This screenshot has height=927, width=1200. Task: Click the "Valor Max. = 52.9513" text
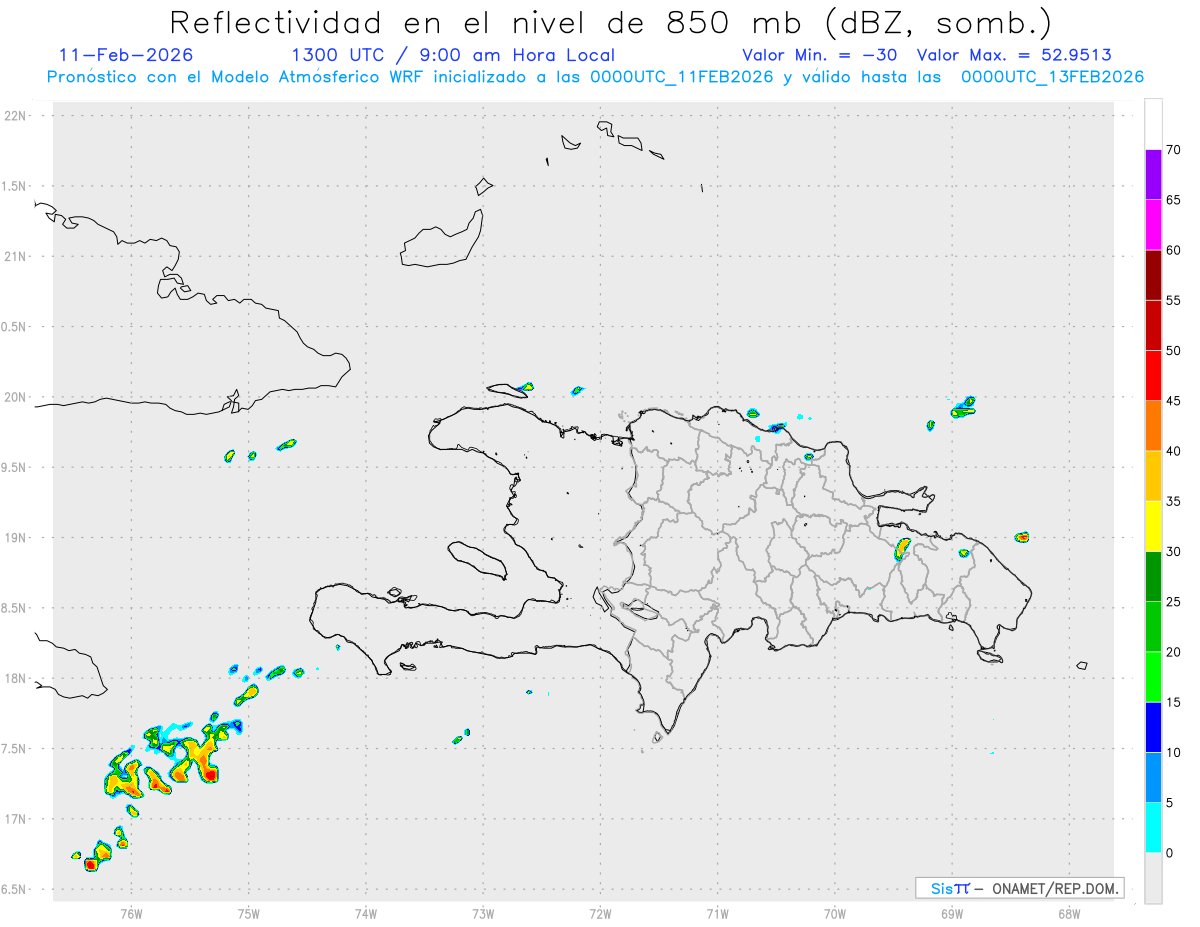click(1014, 55)
